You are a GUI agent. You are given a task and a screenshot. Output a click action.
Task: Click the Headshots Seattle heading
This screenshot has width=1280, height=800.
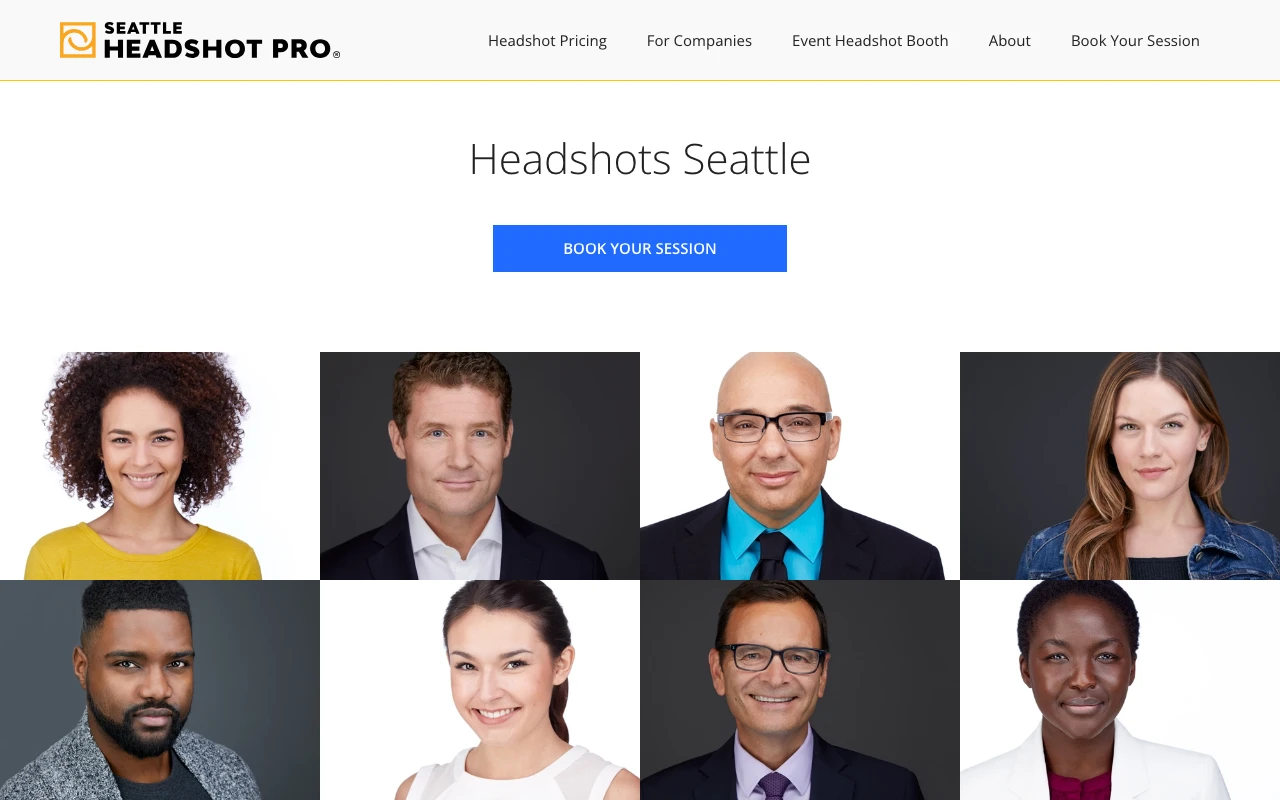pyautogui.click(x=640, y=159)
